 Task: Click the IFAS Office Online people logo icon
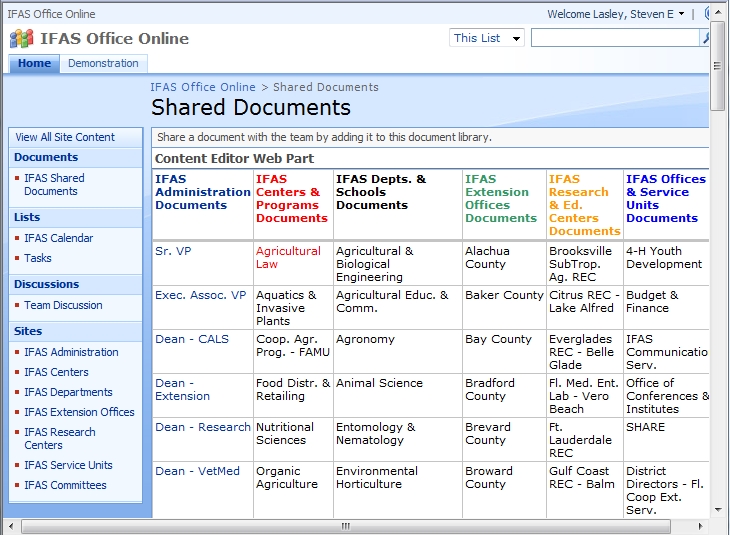click(21, 38)
